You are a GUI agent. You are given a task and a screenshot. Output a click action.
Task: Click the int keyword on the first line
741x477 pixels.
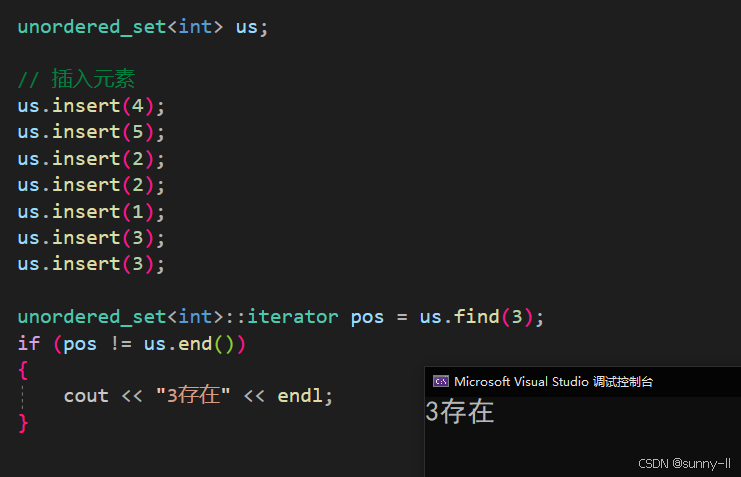[x=195, y=27]
